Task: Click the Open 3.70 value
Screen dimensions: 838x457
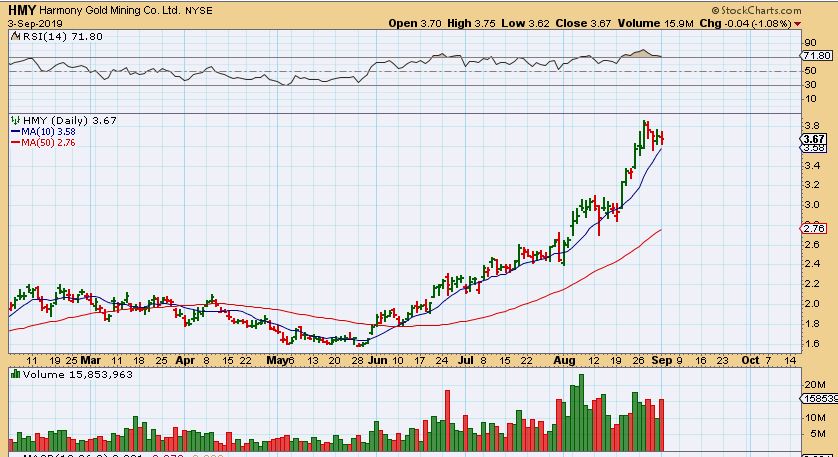Action: pos(415,24)
